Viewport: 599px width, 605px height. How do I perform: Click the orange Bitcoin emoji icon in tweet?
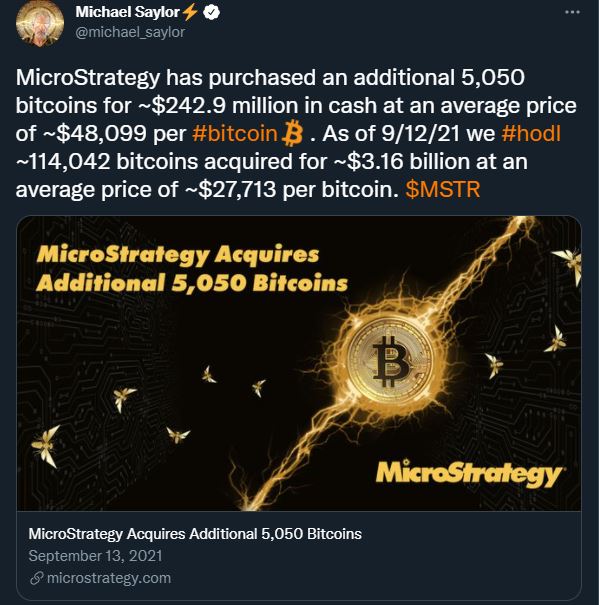(x=292, y=134)
